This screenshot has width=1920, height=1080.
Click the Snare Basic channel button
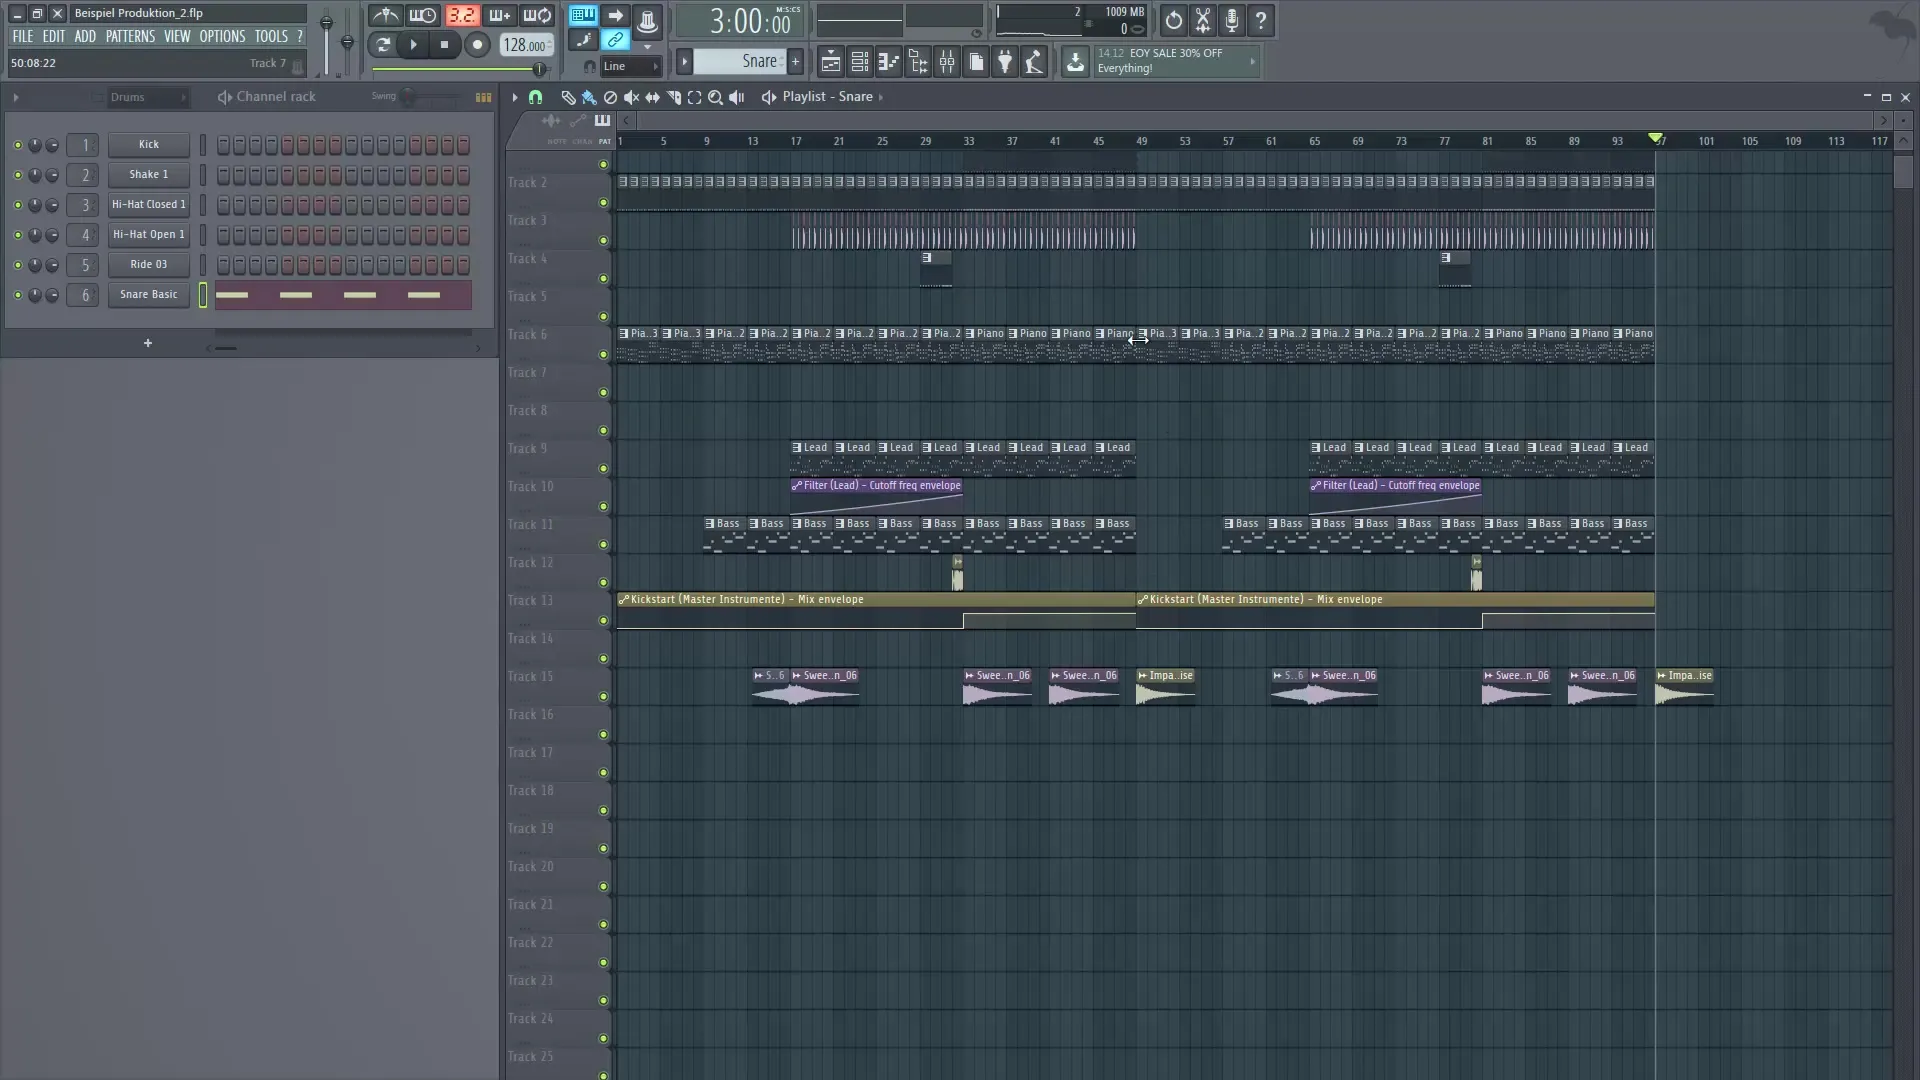148,295
